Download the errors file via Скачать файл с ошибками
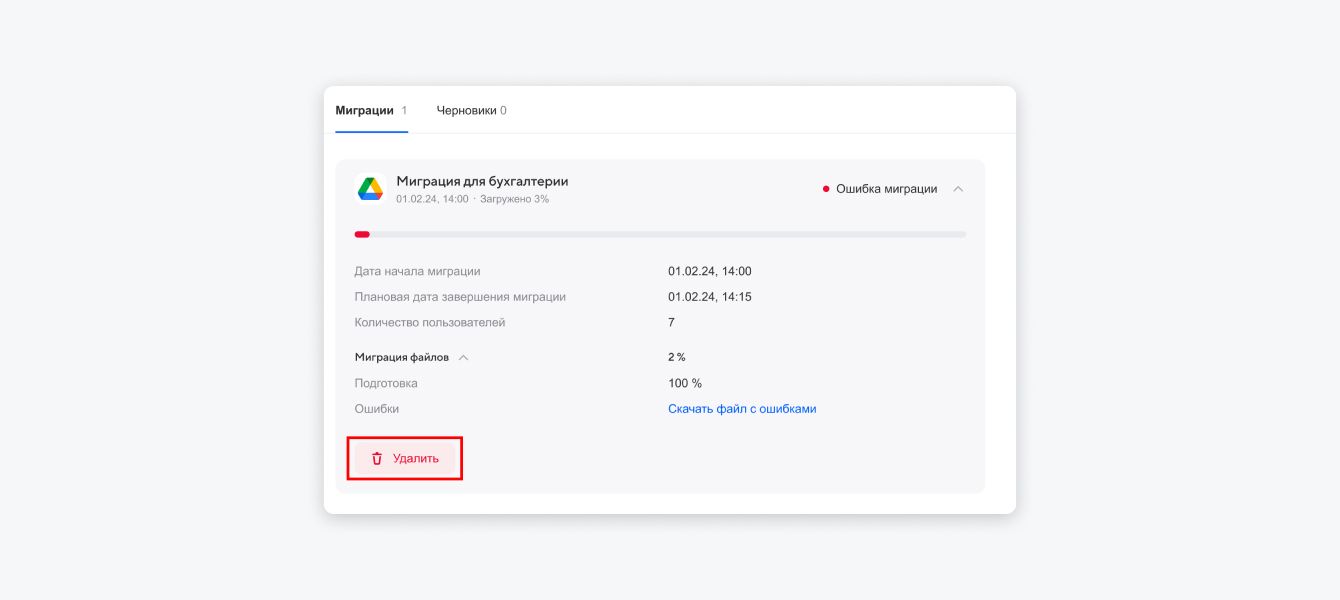 [742, 409]
